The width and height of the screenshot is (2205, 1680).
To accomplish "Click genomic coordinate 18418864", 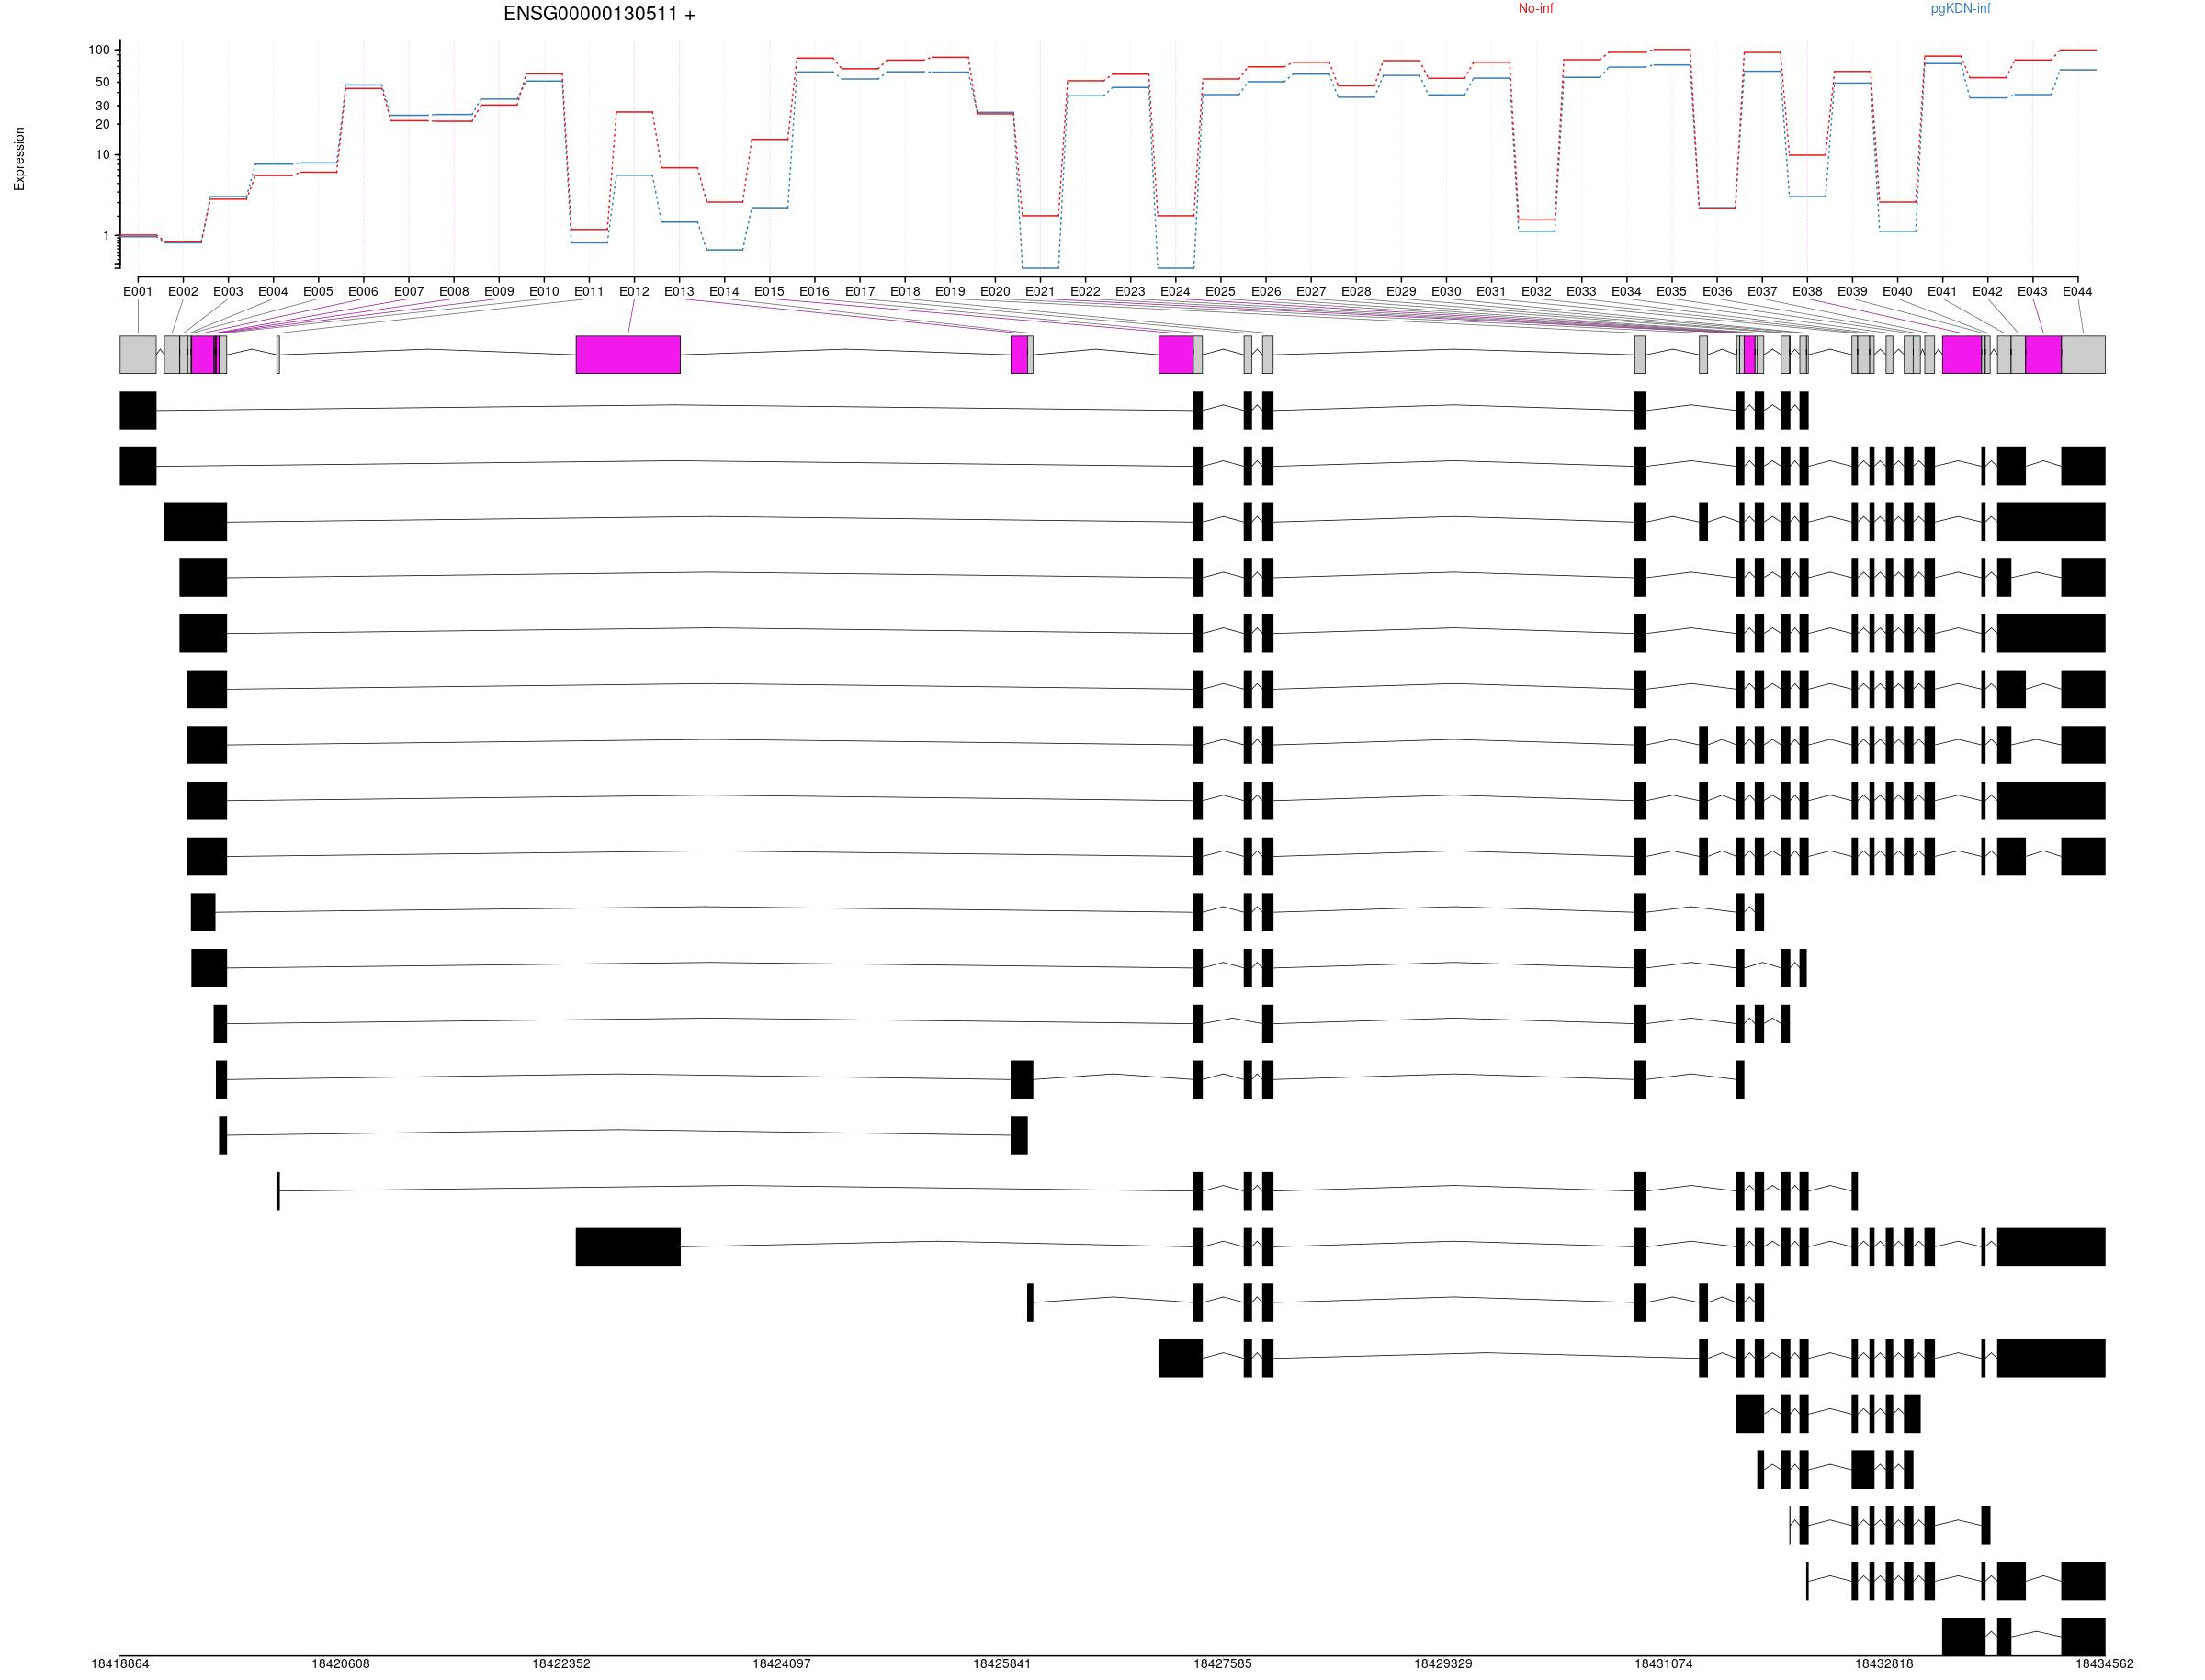I will [x=120, y=1664].
